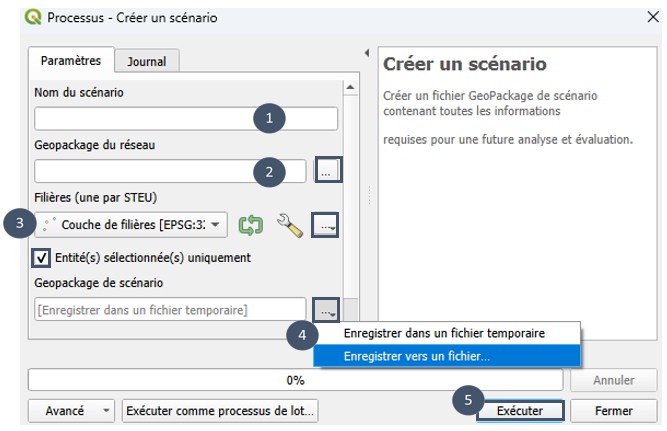Click the green iterate-over-layer arrows icon
This screenshot has width=667, height=431.
pos(251,225)
